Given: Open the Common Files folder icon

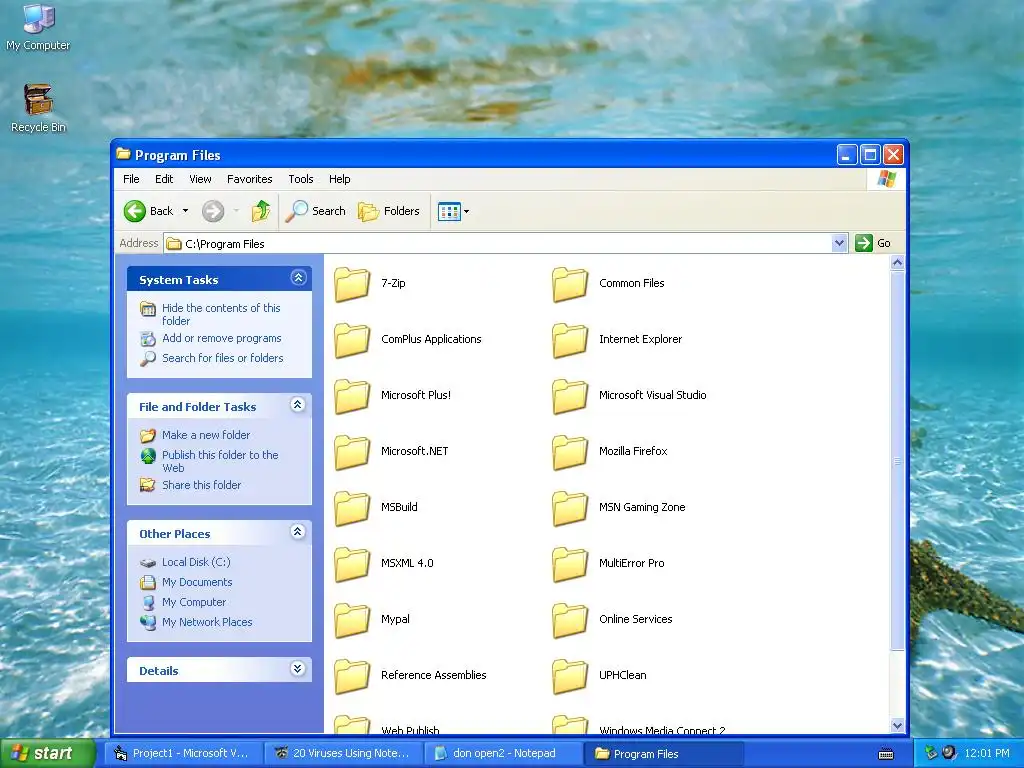Looking at the screenshot, I should coord(570,284).
